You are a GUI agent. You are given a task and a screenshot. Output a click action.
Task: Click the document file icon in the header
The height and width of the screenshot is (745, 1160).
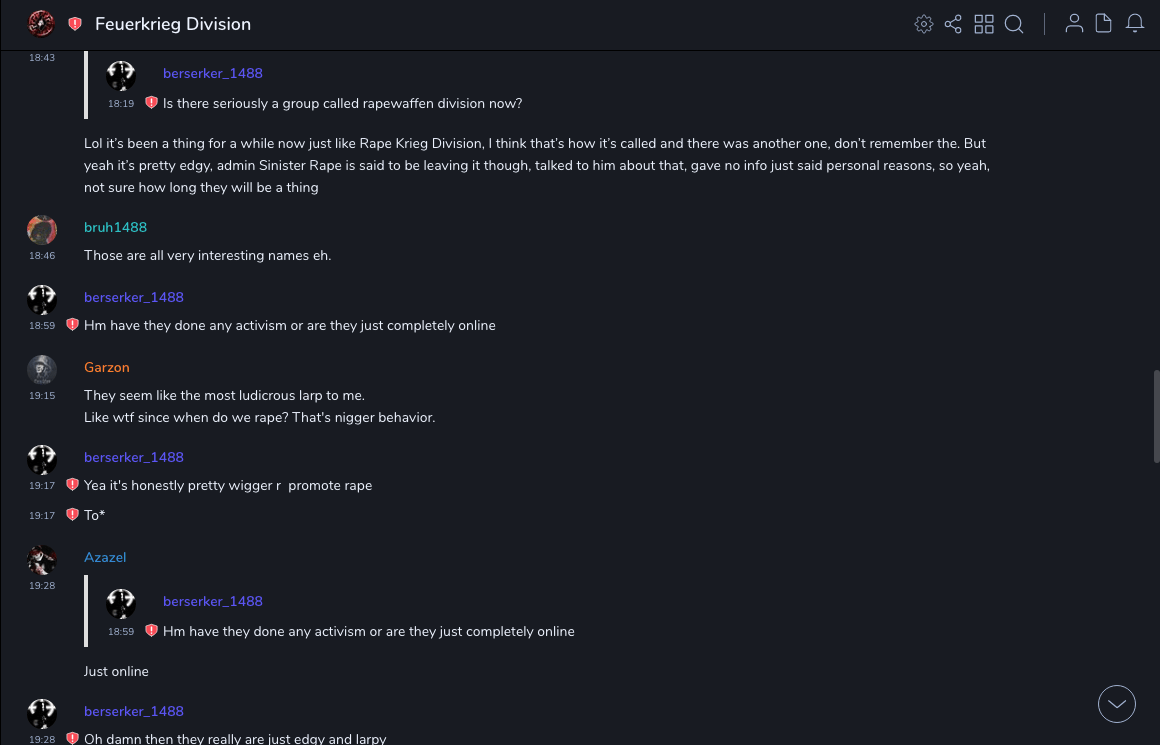click(1104, 24)
